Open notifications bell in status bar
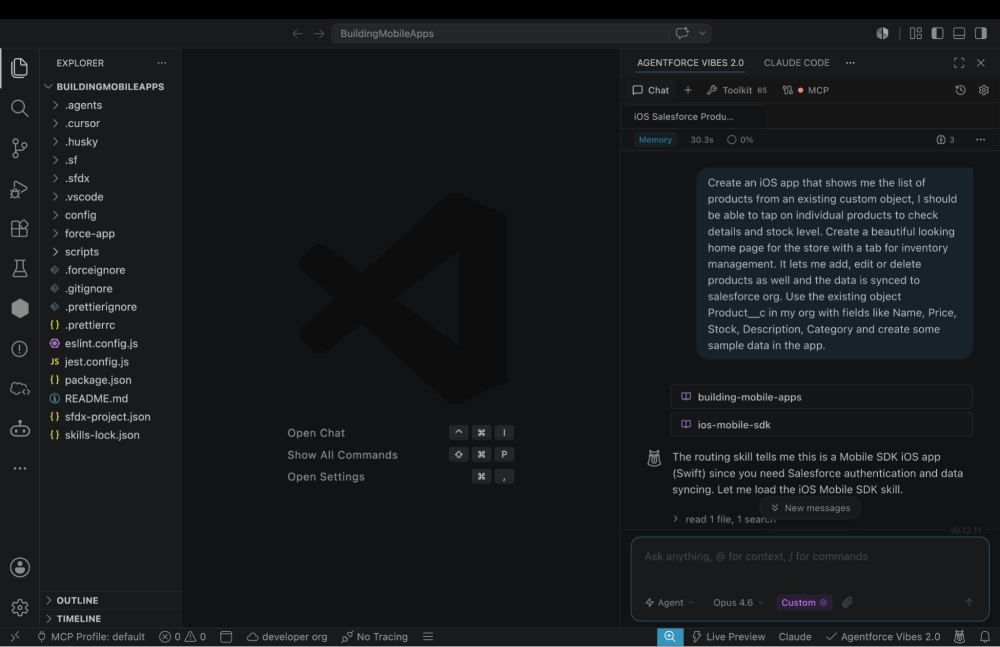Viewport: 1000px width, 647px height. 985,636
